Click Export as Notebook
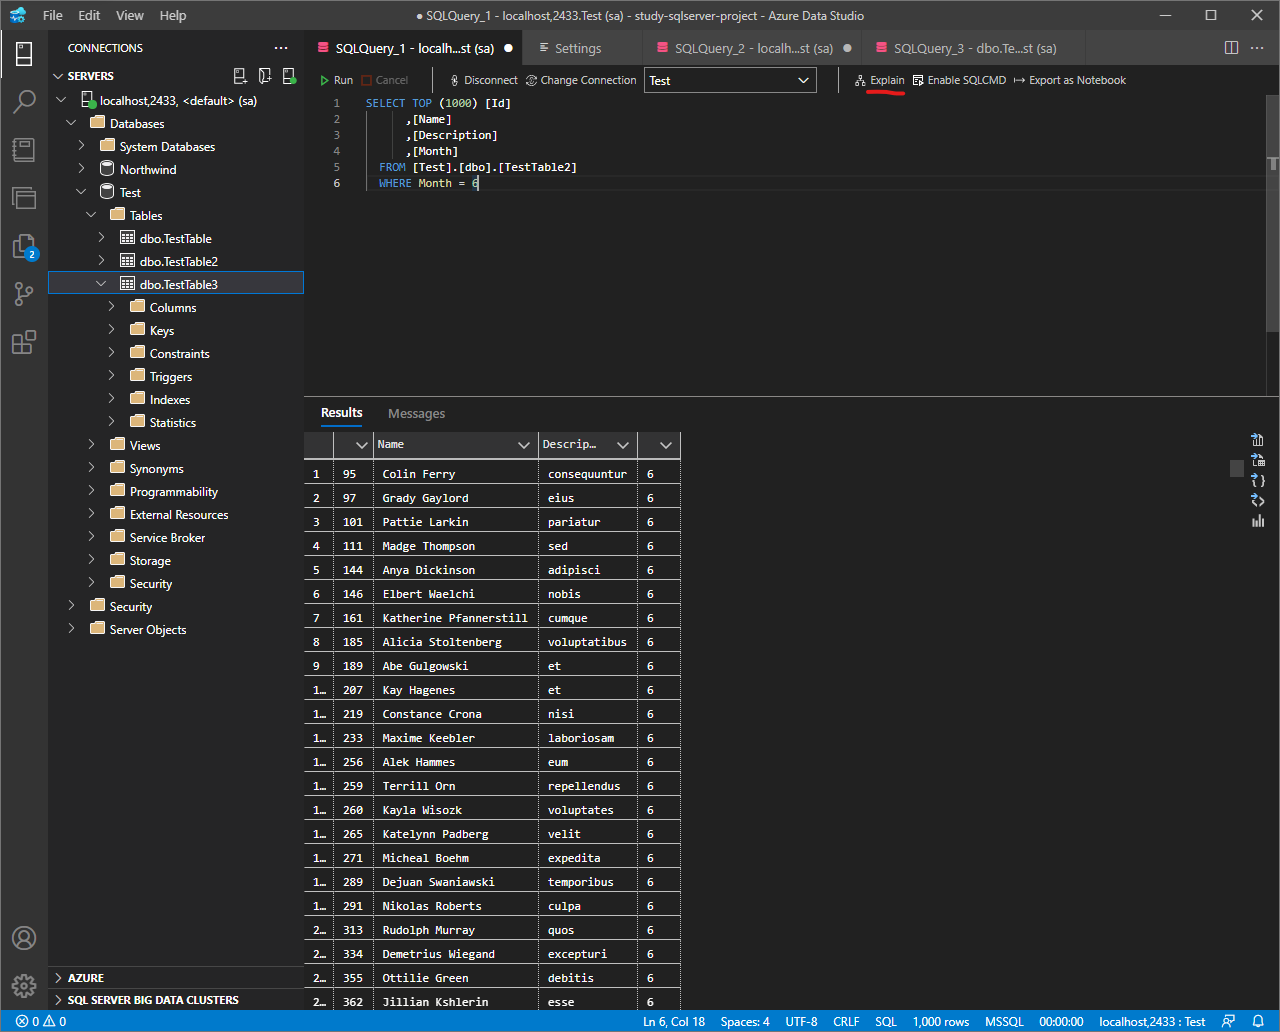The width and height of the screenshot is (1280, 1032). (1069, 80)
